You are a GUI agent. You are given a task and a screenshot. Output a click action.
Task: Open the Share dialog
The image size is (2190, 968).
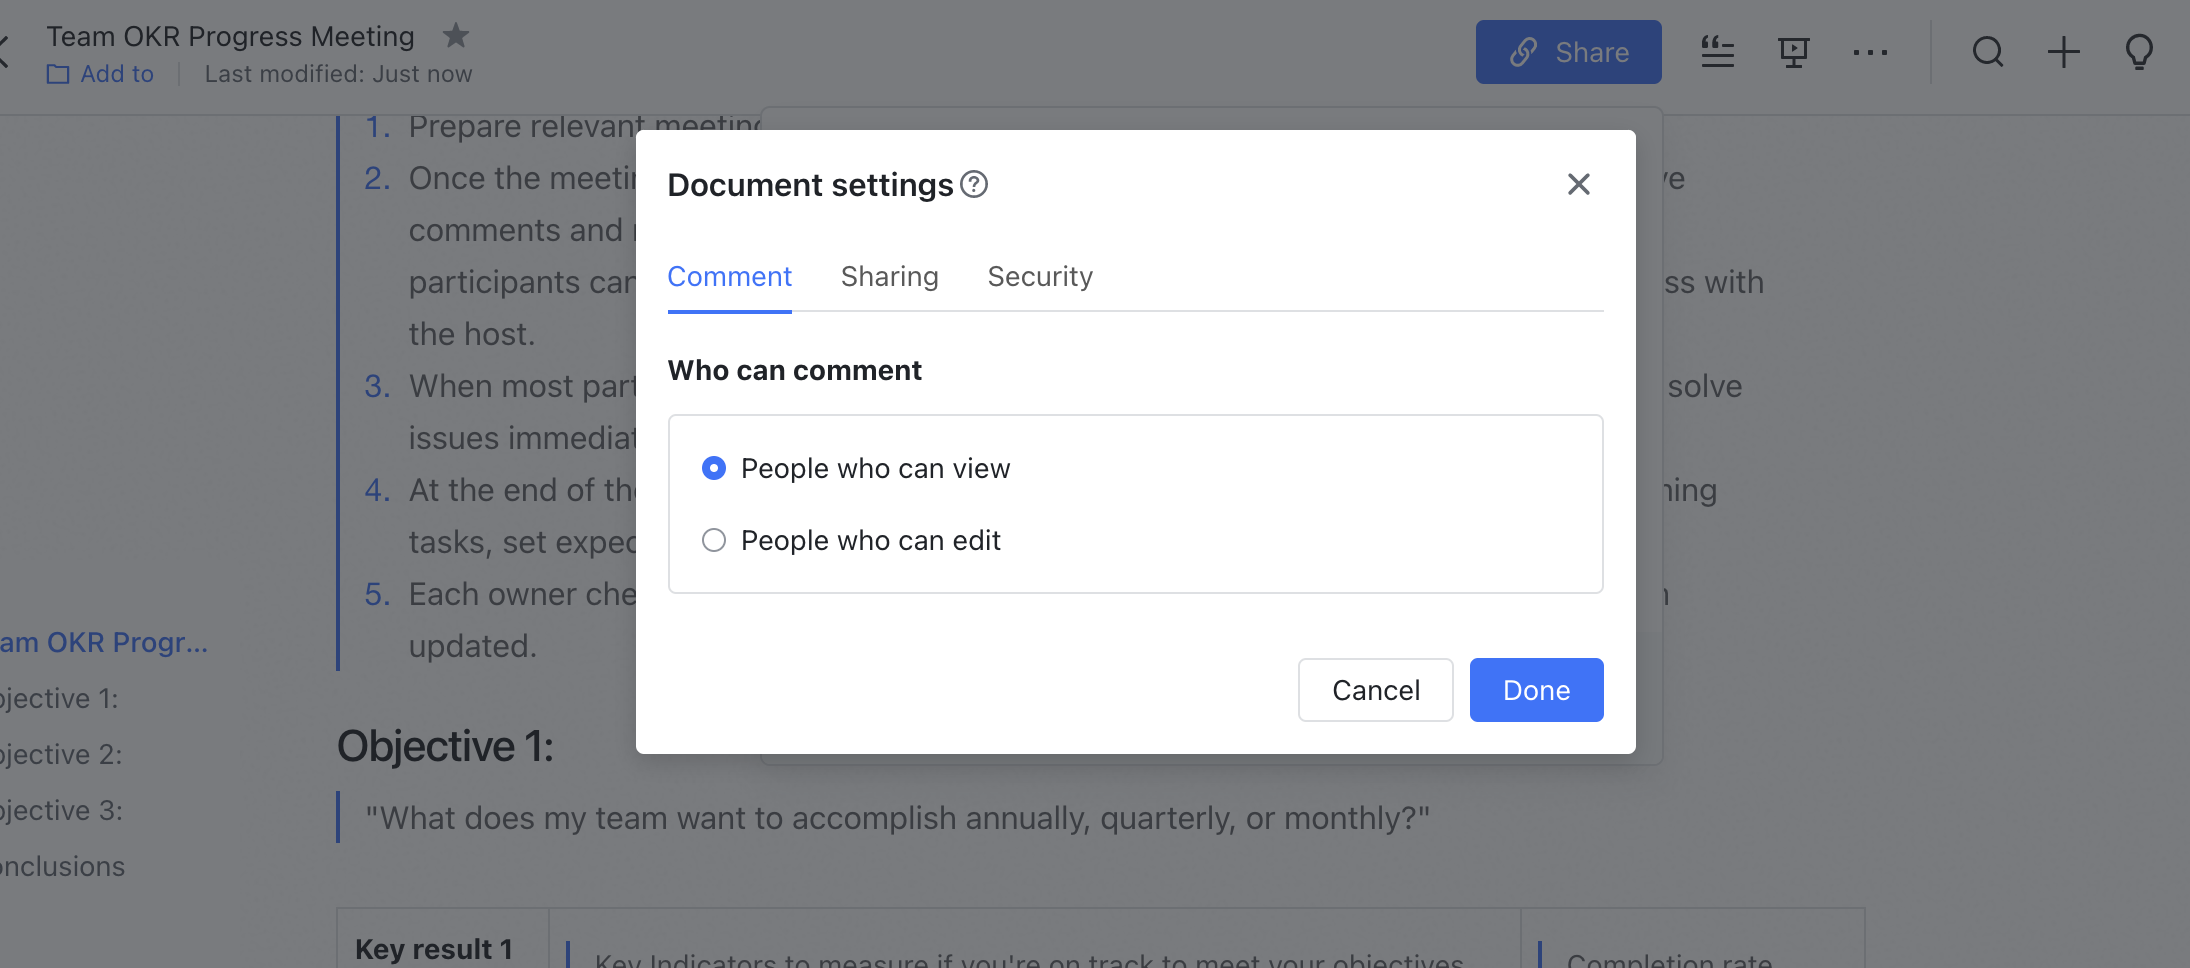pos(1567,52)
